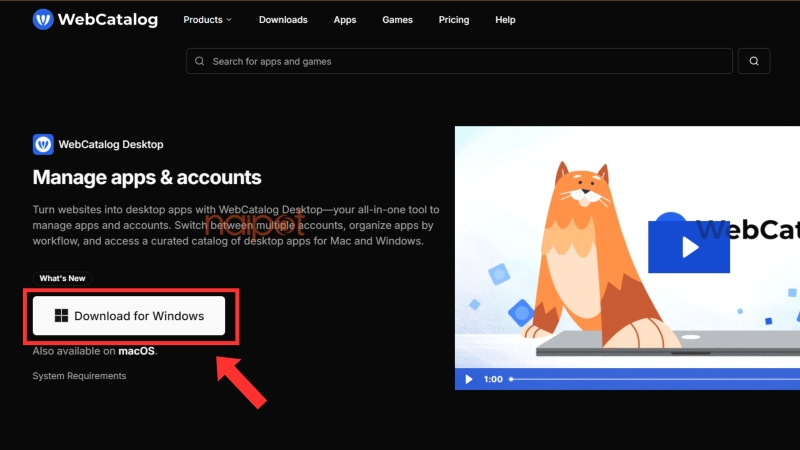Play the video with large blue play button
Screen dimensions: 800x450
pos(689,246)
